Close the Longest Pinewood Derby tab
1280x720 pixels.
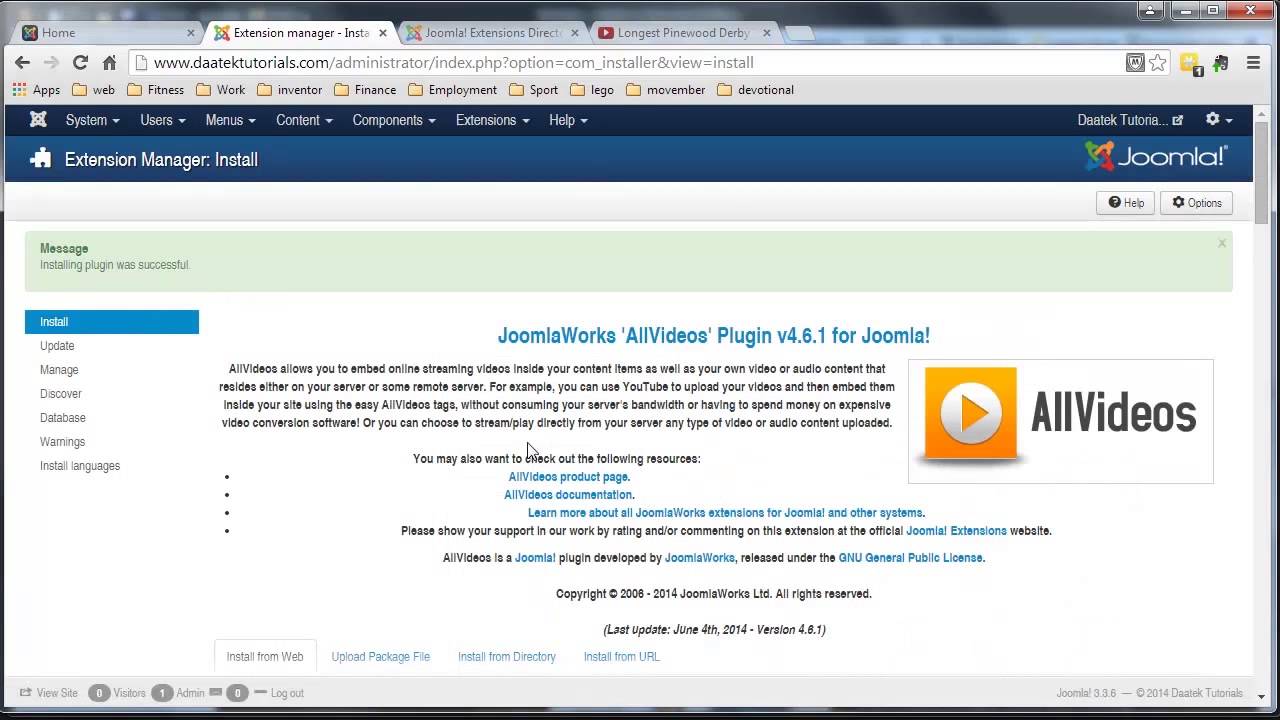(x=767, y=33)
